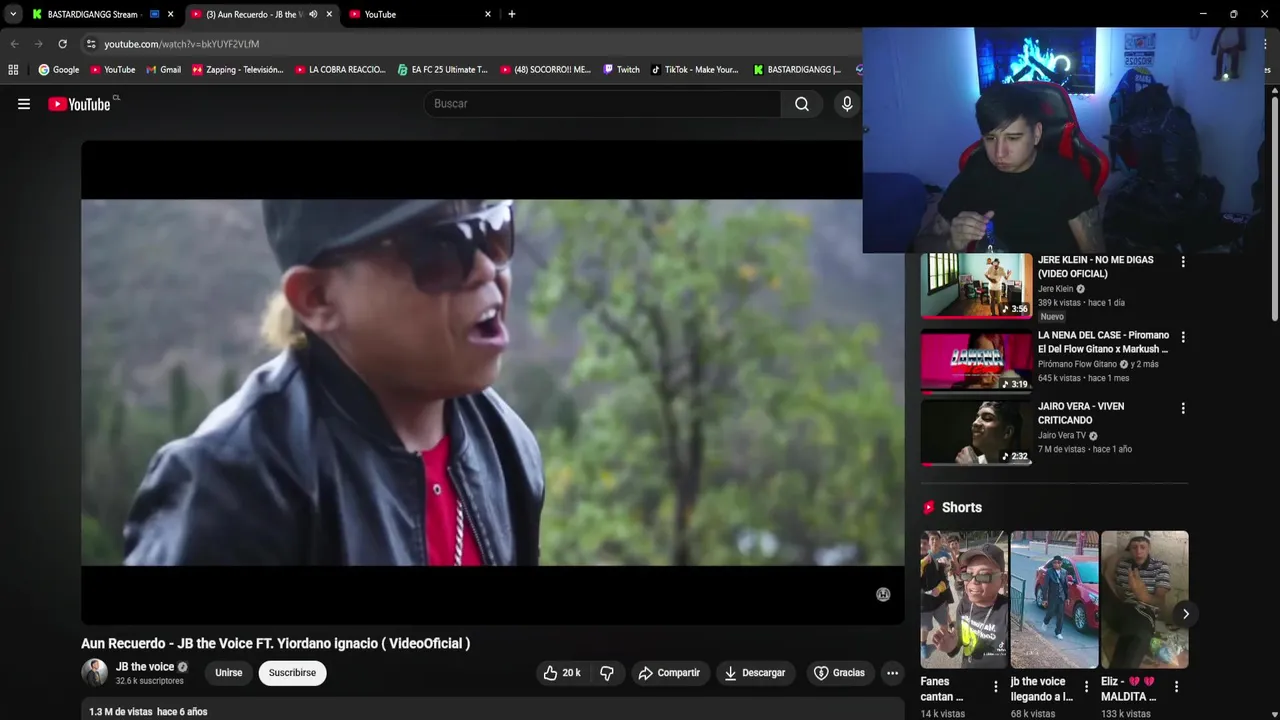Send thanks using Gracias button
1280x720 pixels.
(839, 673)
